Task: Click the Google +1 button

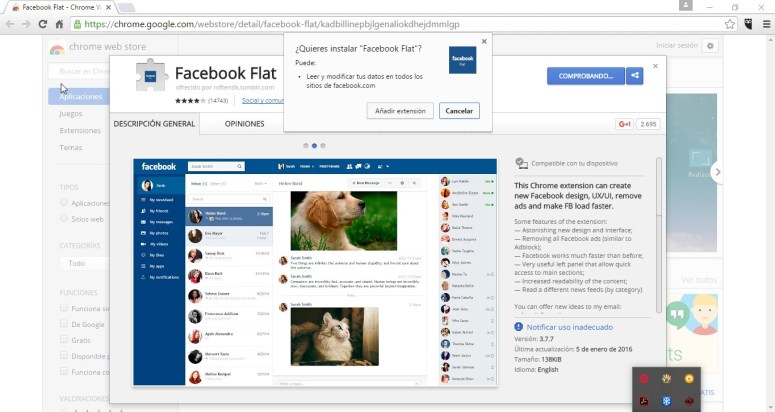Action: point(624,124)
